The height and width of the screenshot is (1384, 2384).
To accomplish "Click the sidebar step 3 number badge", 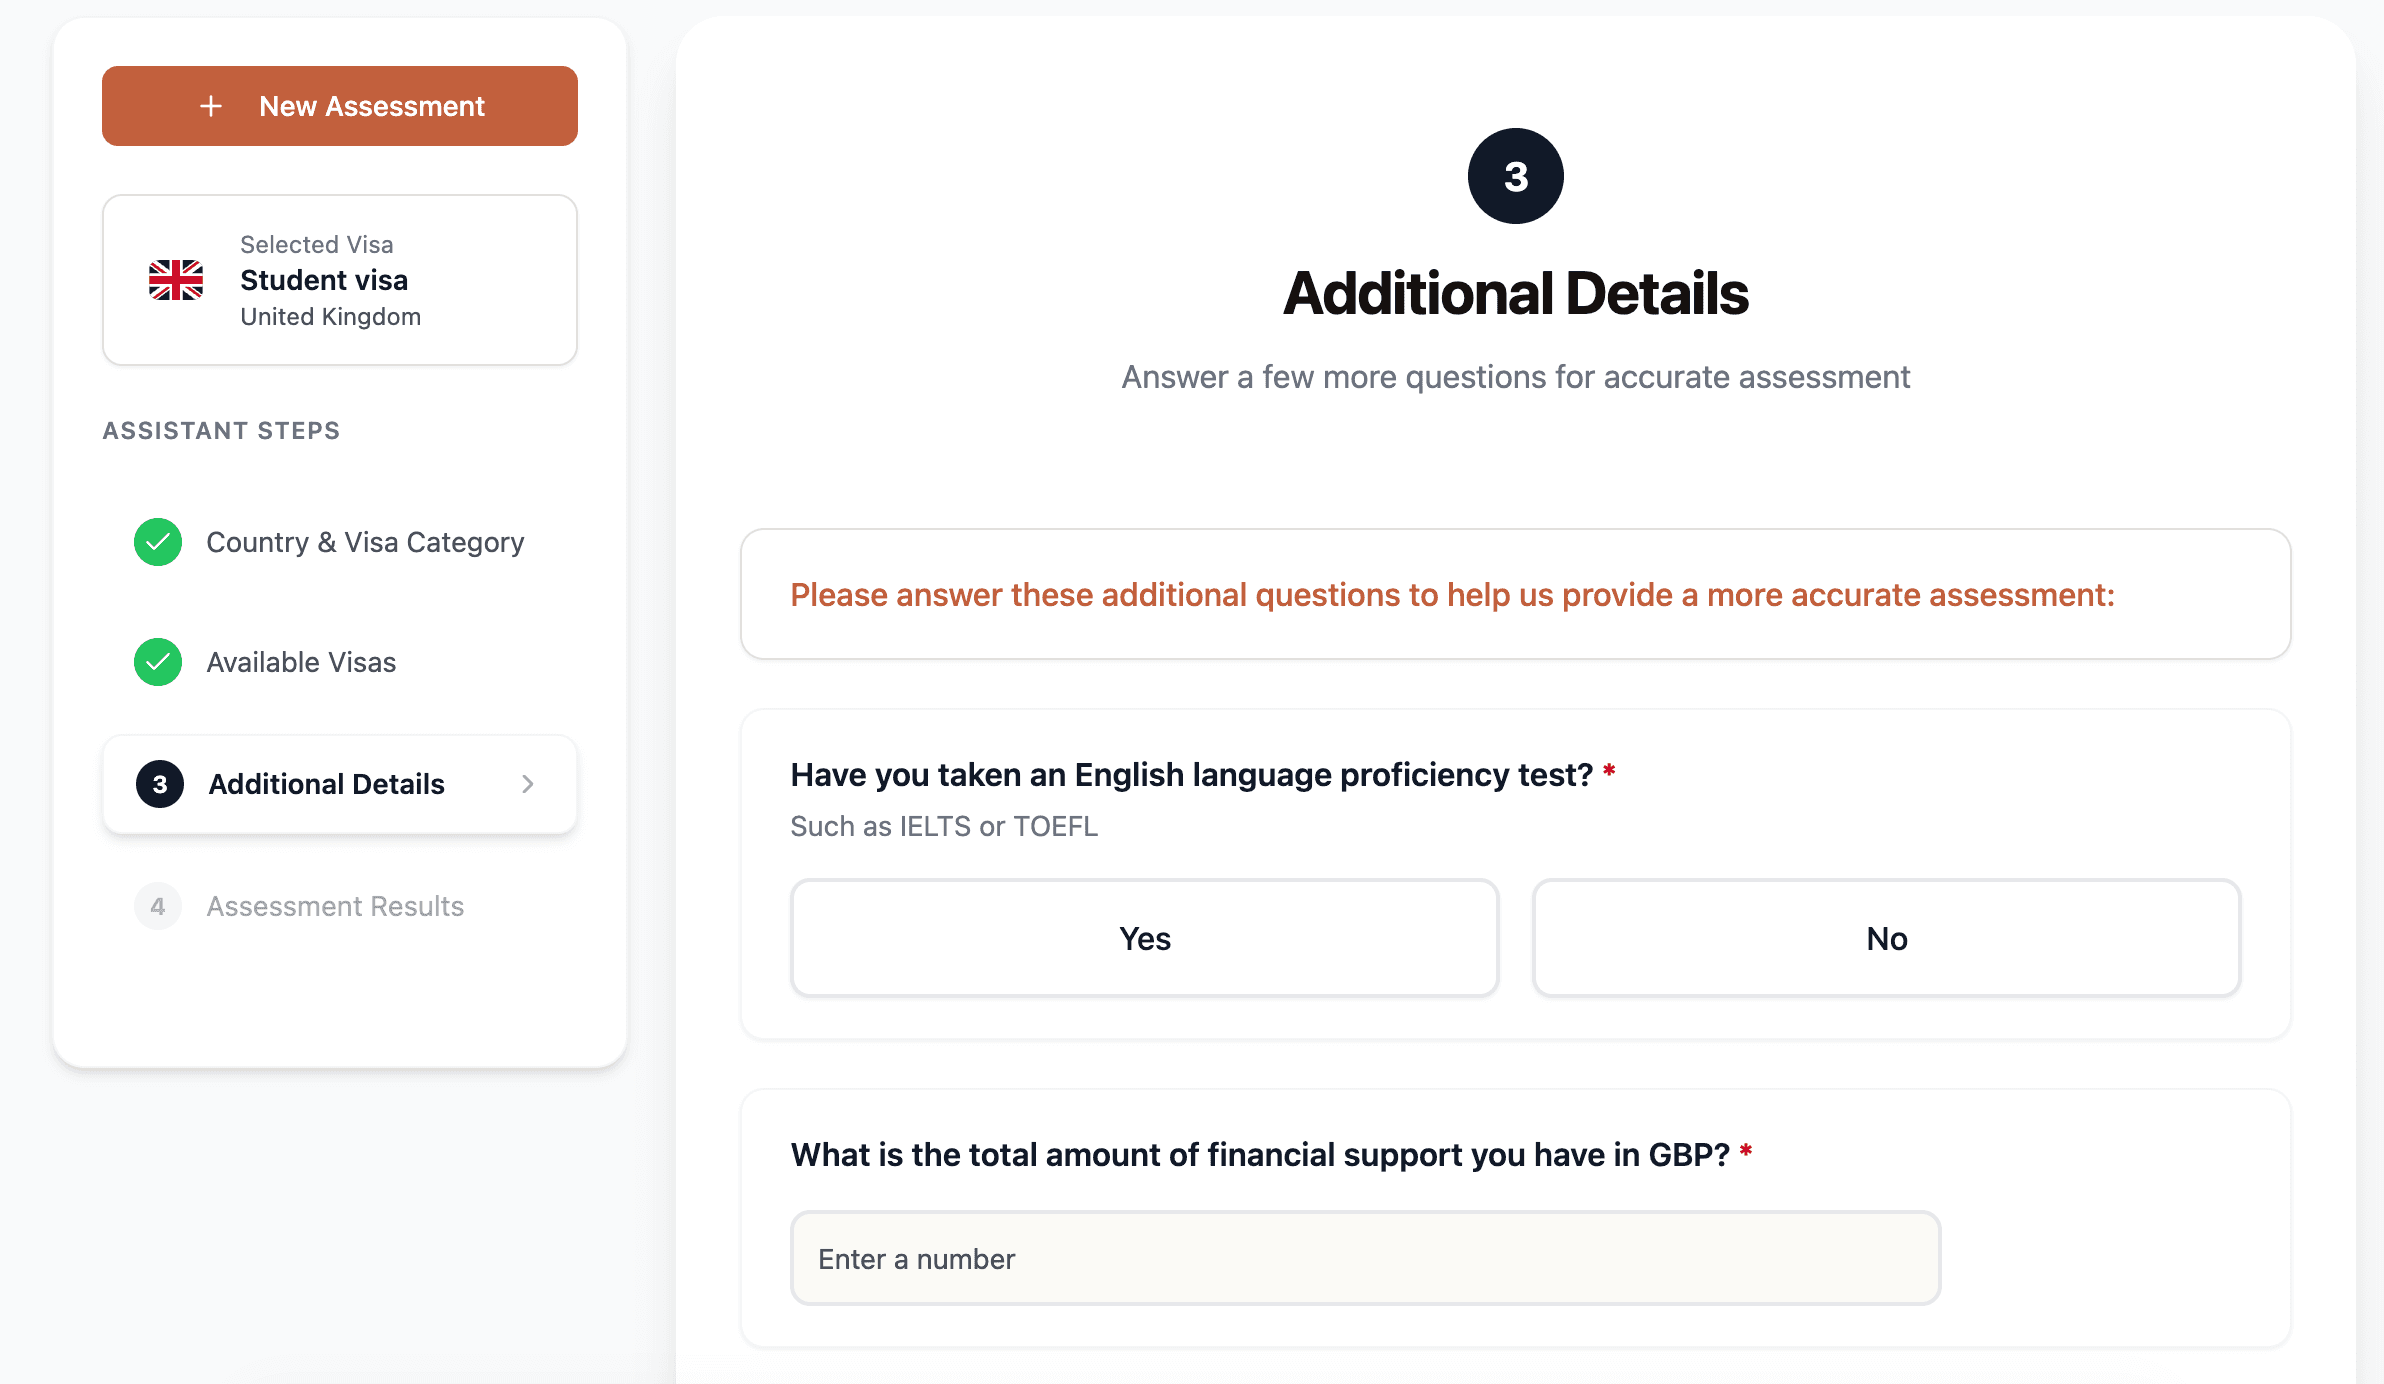I will click(x=160, y=784).
